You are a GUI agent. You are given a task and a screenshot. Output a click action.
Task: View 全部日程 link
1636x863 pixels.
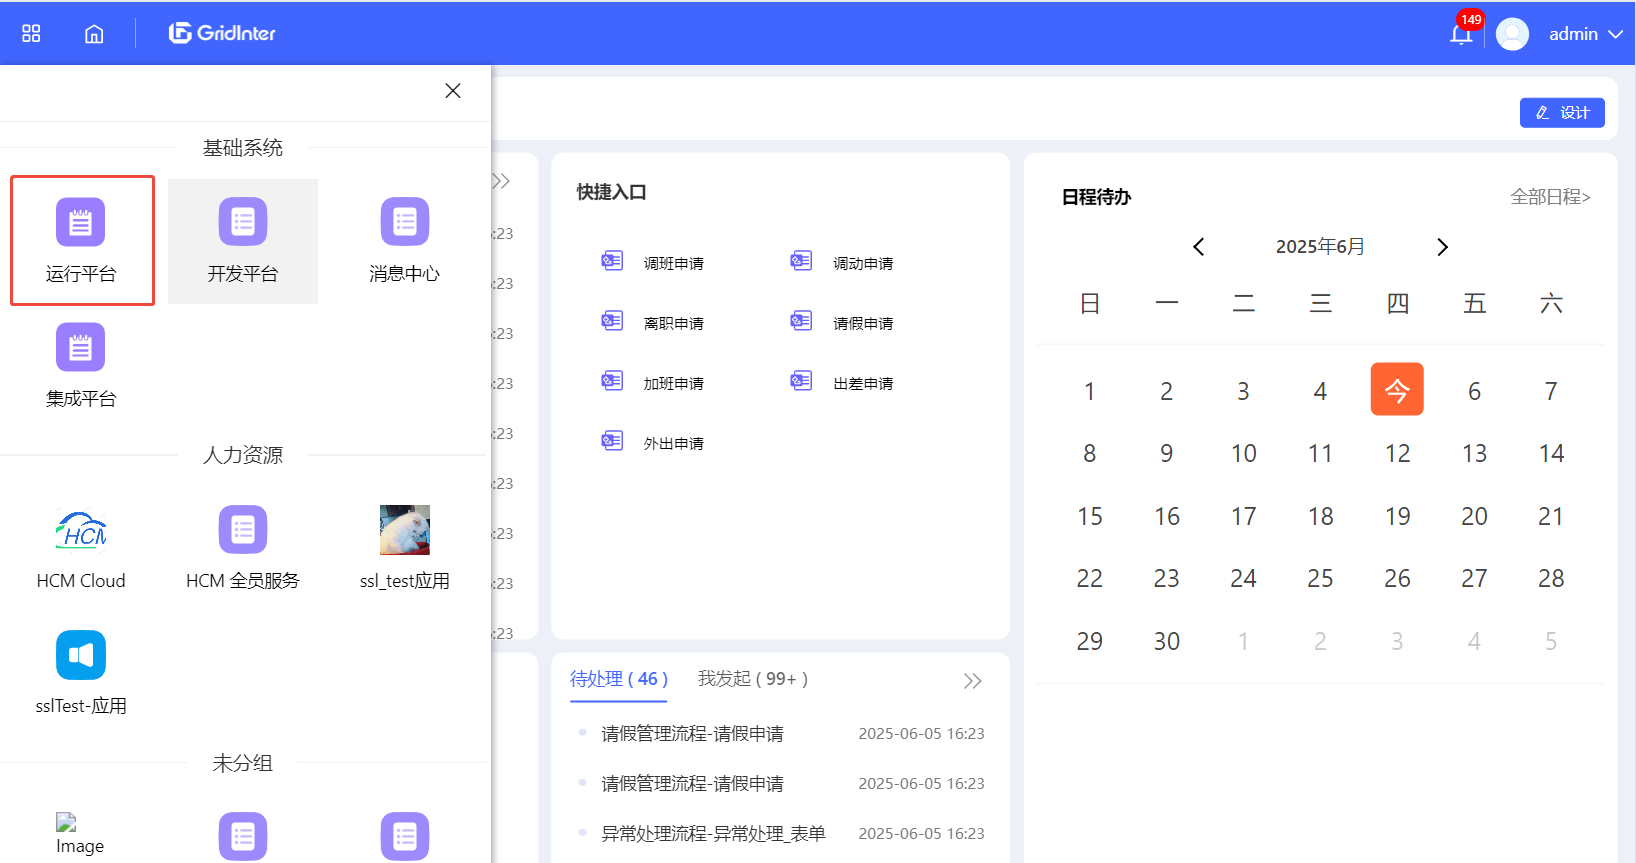[1550, 197]
